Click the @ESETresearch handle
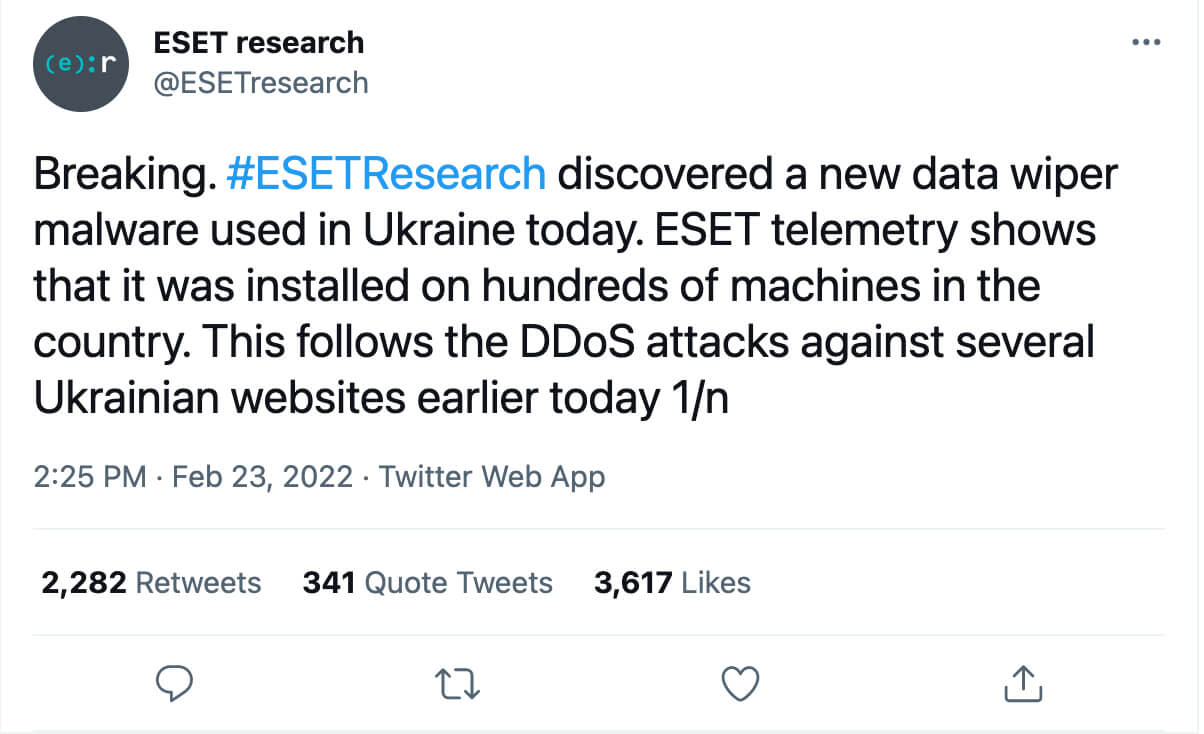The image size is (1204, 734). [260, 82]
